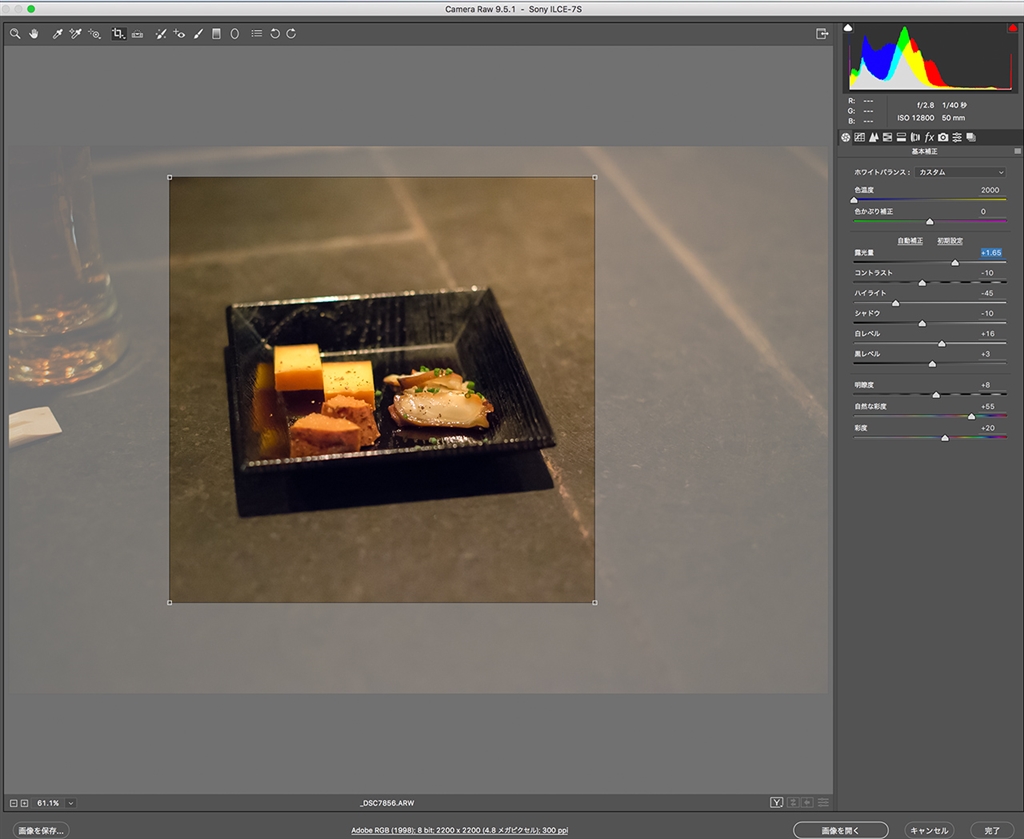1024x839 pixels.
Task: Open the zoom level dropdown
Action: coord(71,803)
